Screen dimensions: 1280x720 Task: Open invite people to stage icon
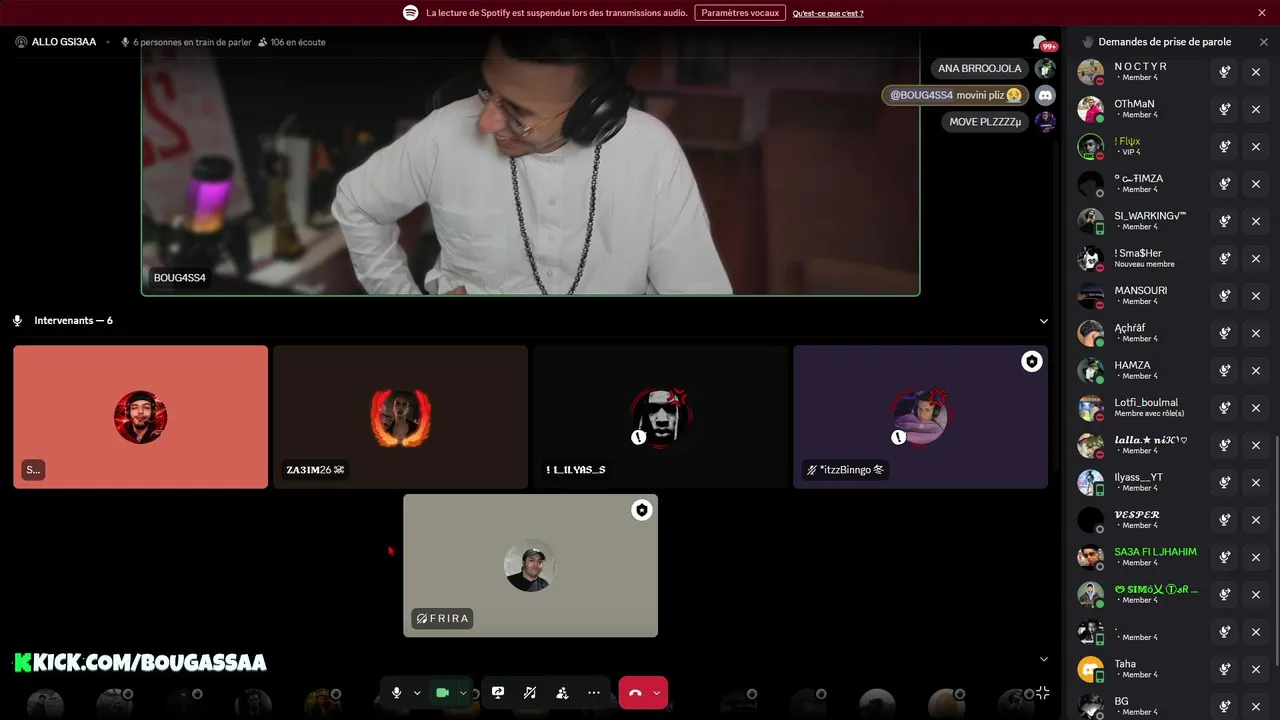point(562,693)
